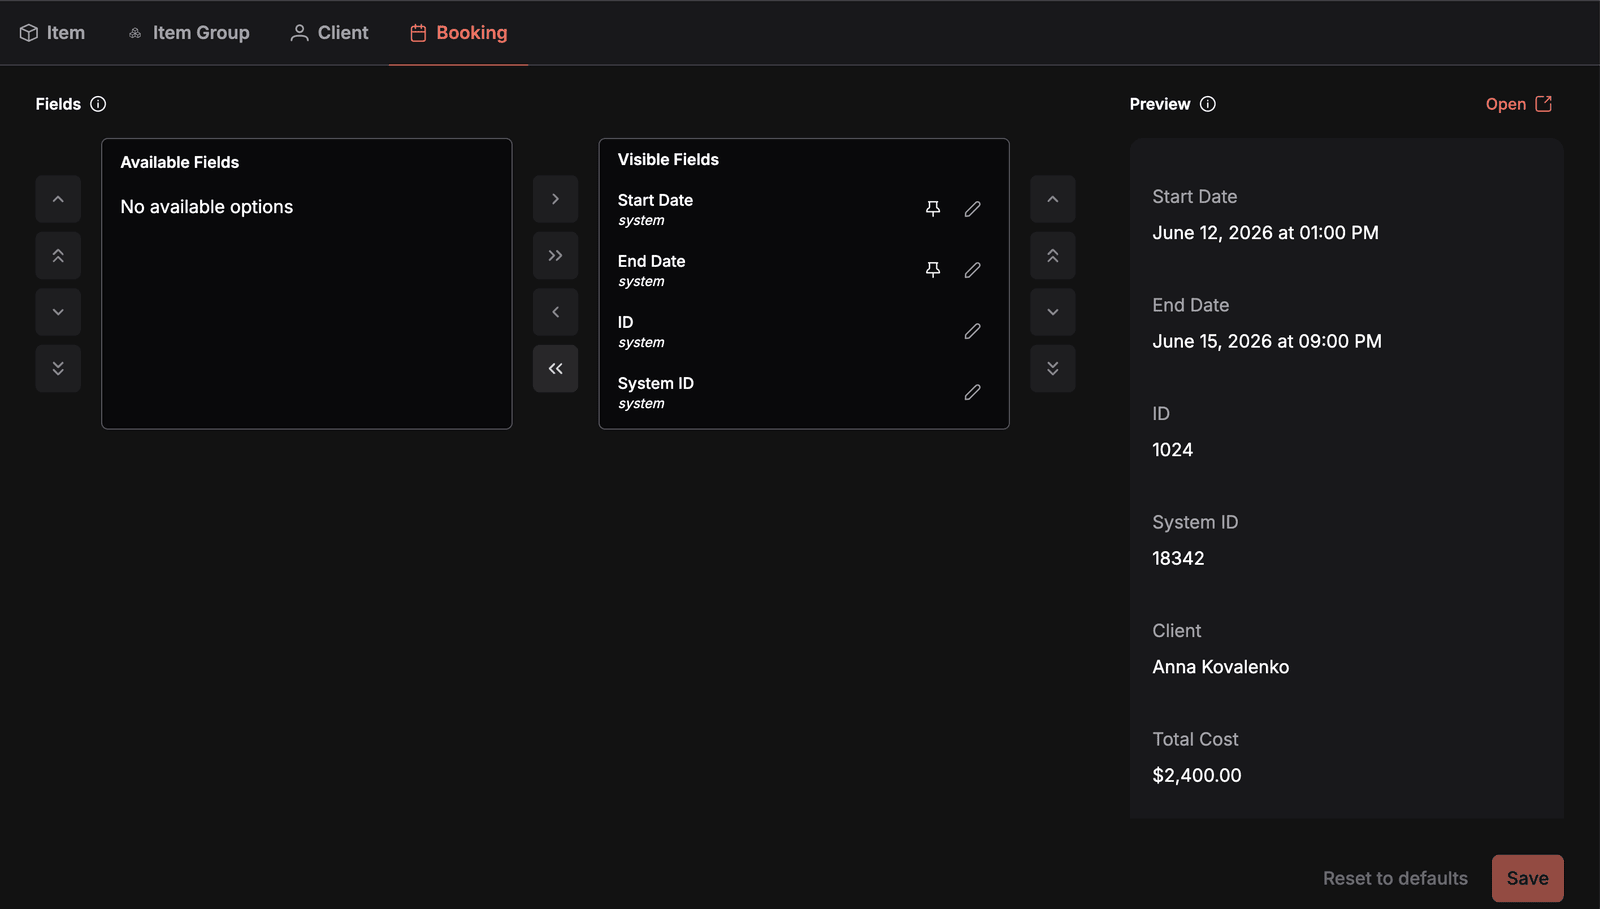Open the Item Group tab

189,33
